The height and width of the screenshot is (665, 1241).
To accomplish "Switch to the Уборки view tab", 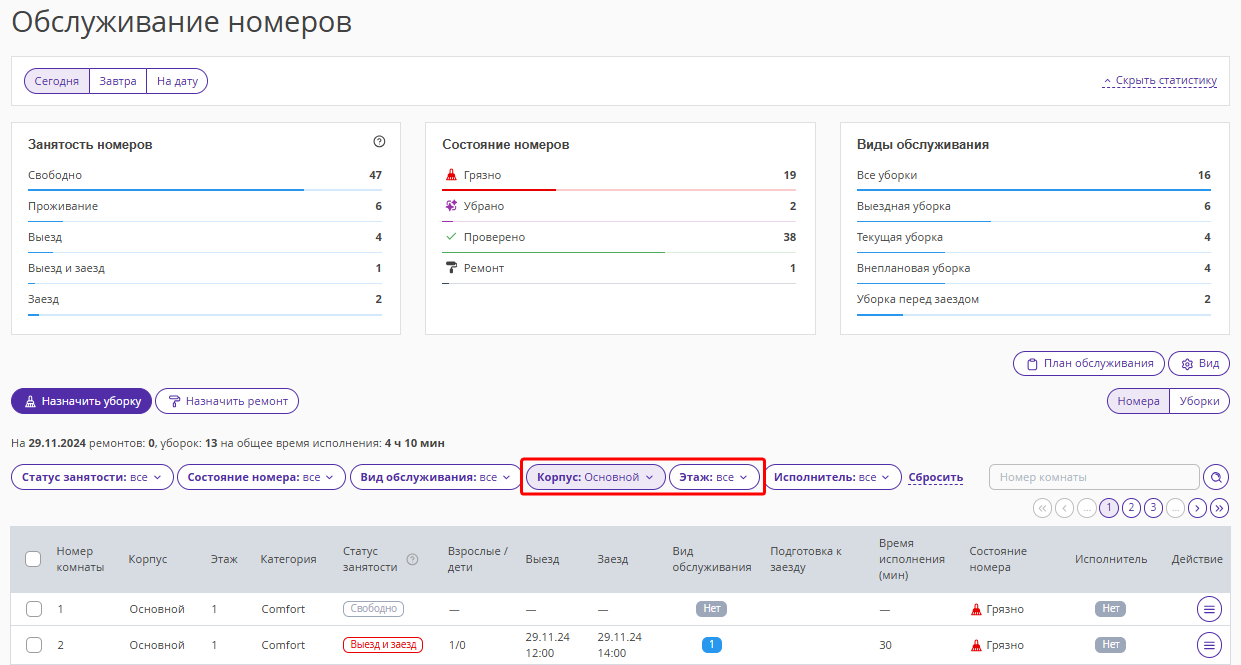I will 1199,401.
